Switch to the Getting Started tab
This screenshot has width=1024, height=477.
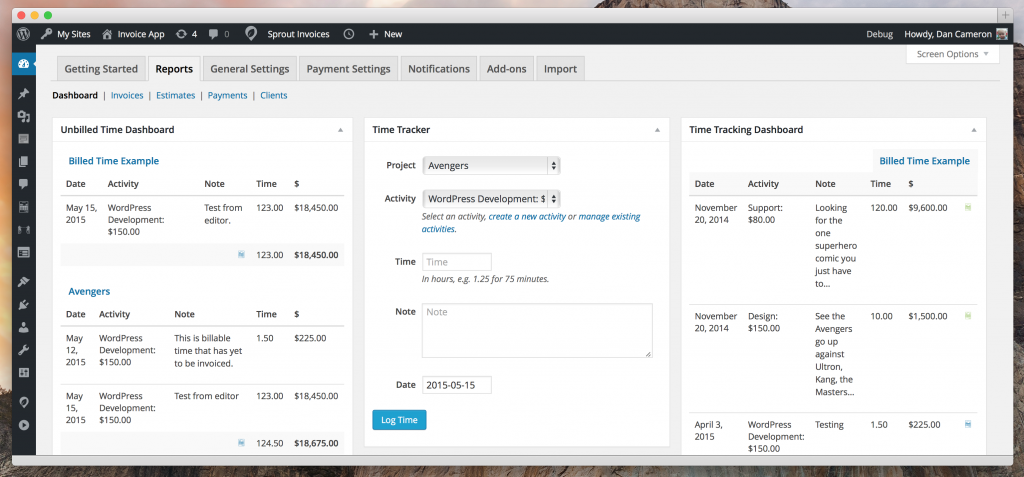click(x=101, y=69)
